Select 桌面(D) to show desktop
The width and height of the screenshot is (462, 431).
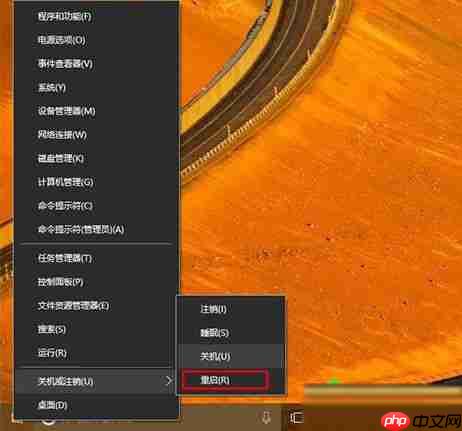click(x=97, y=405)
